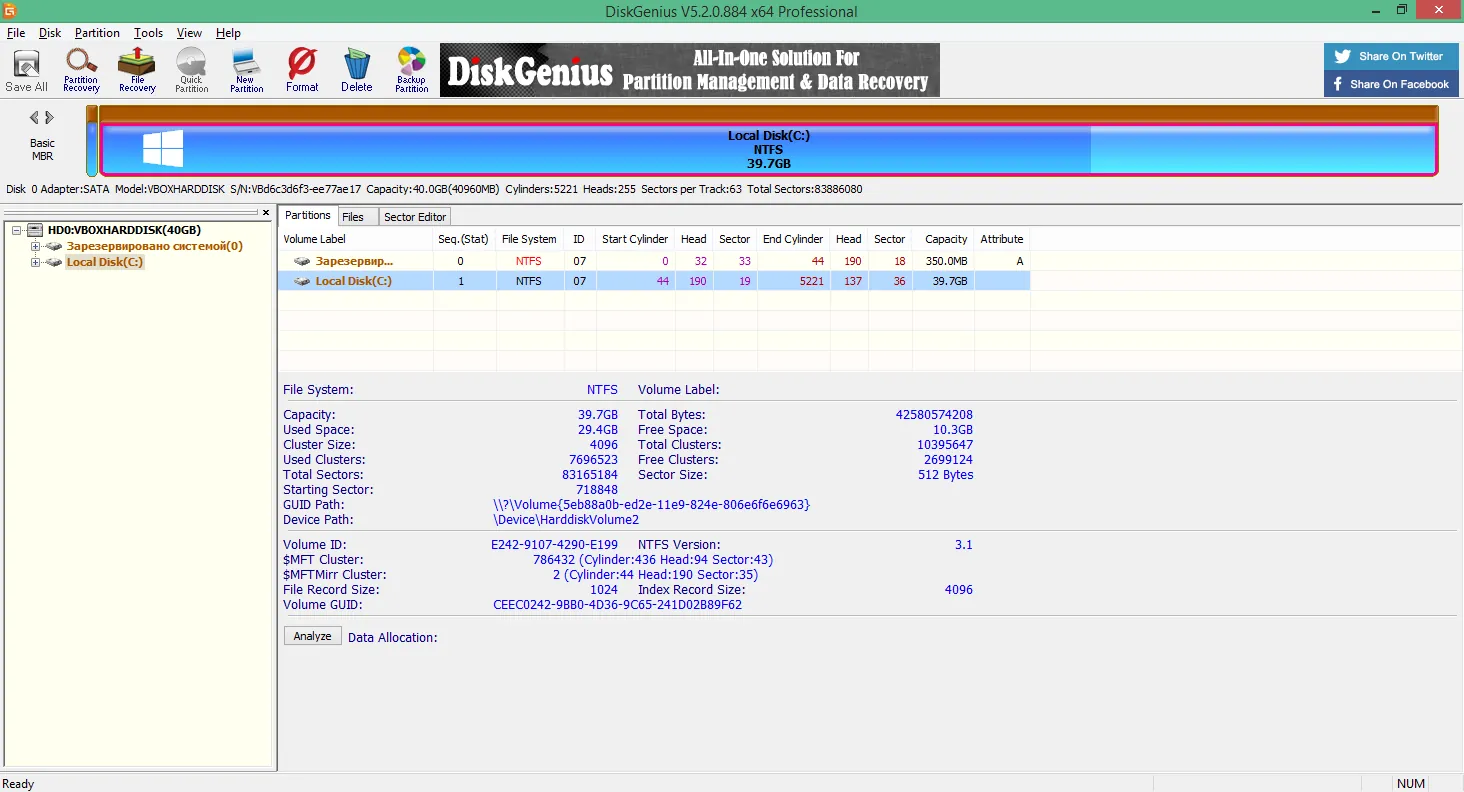The width and height of the screenshot is (1464, 792).
Task: Click Basic MBR disk type label
Action: point(42,150)
